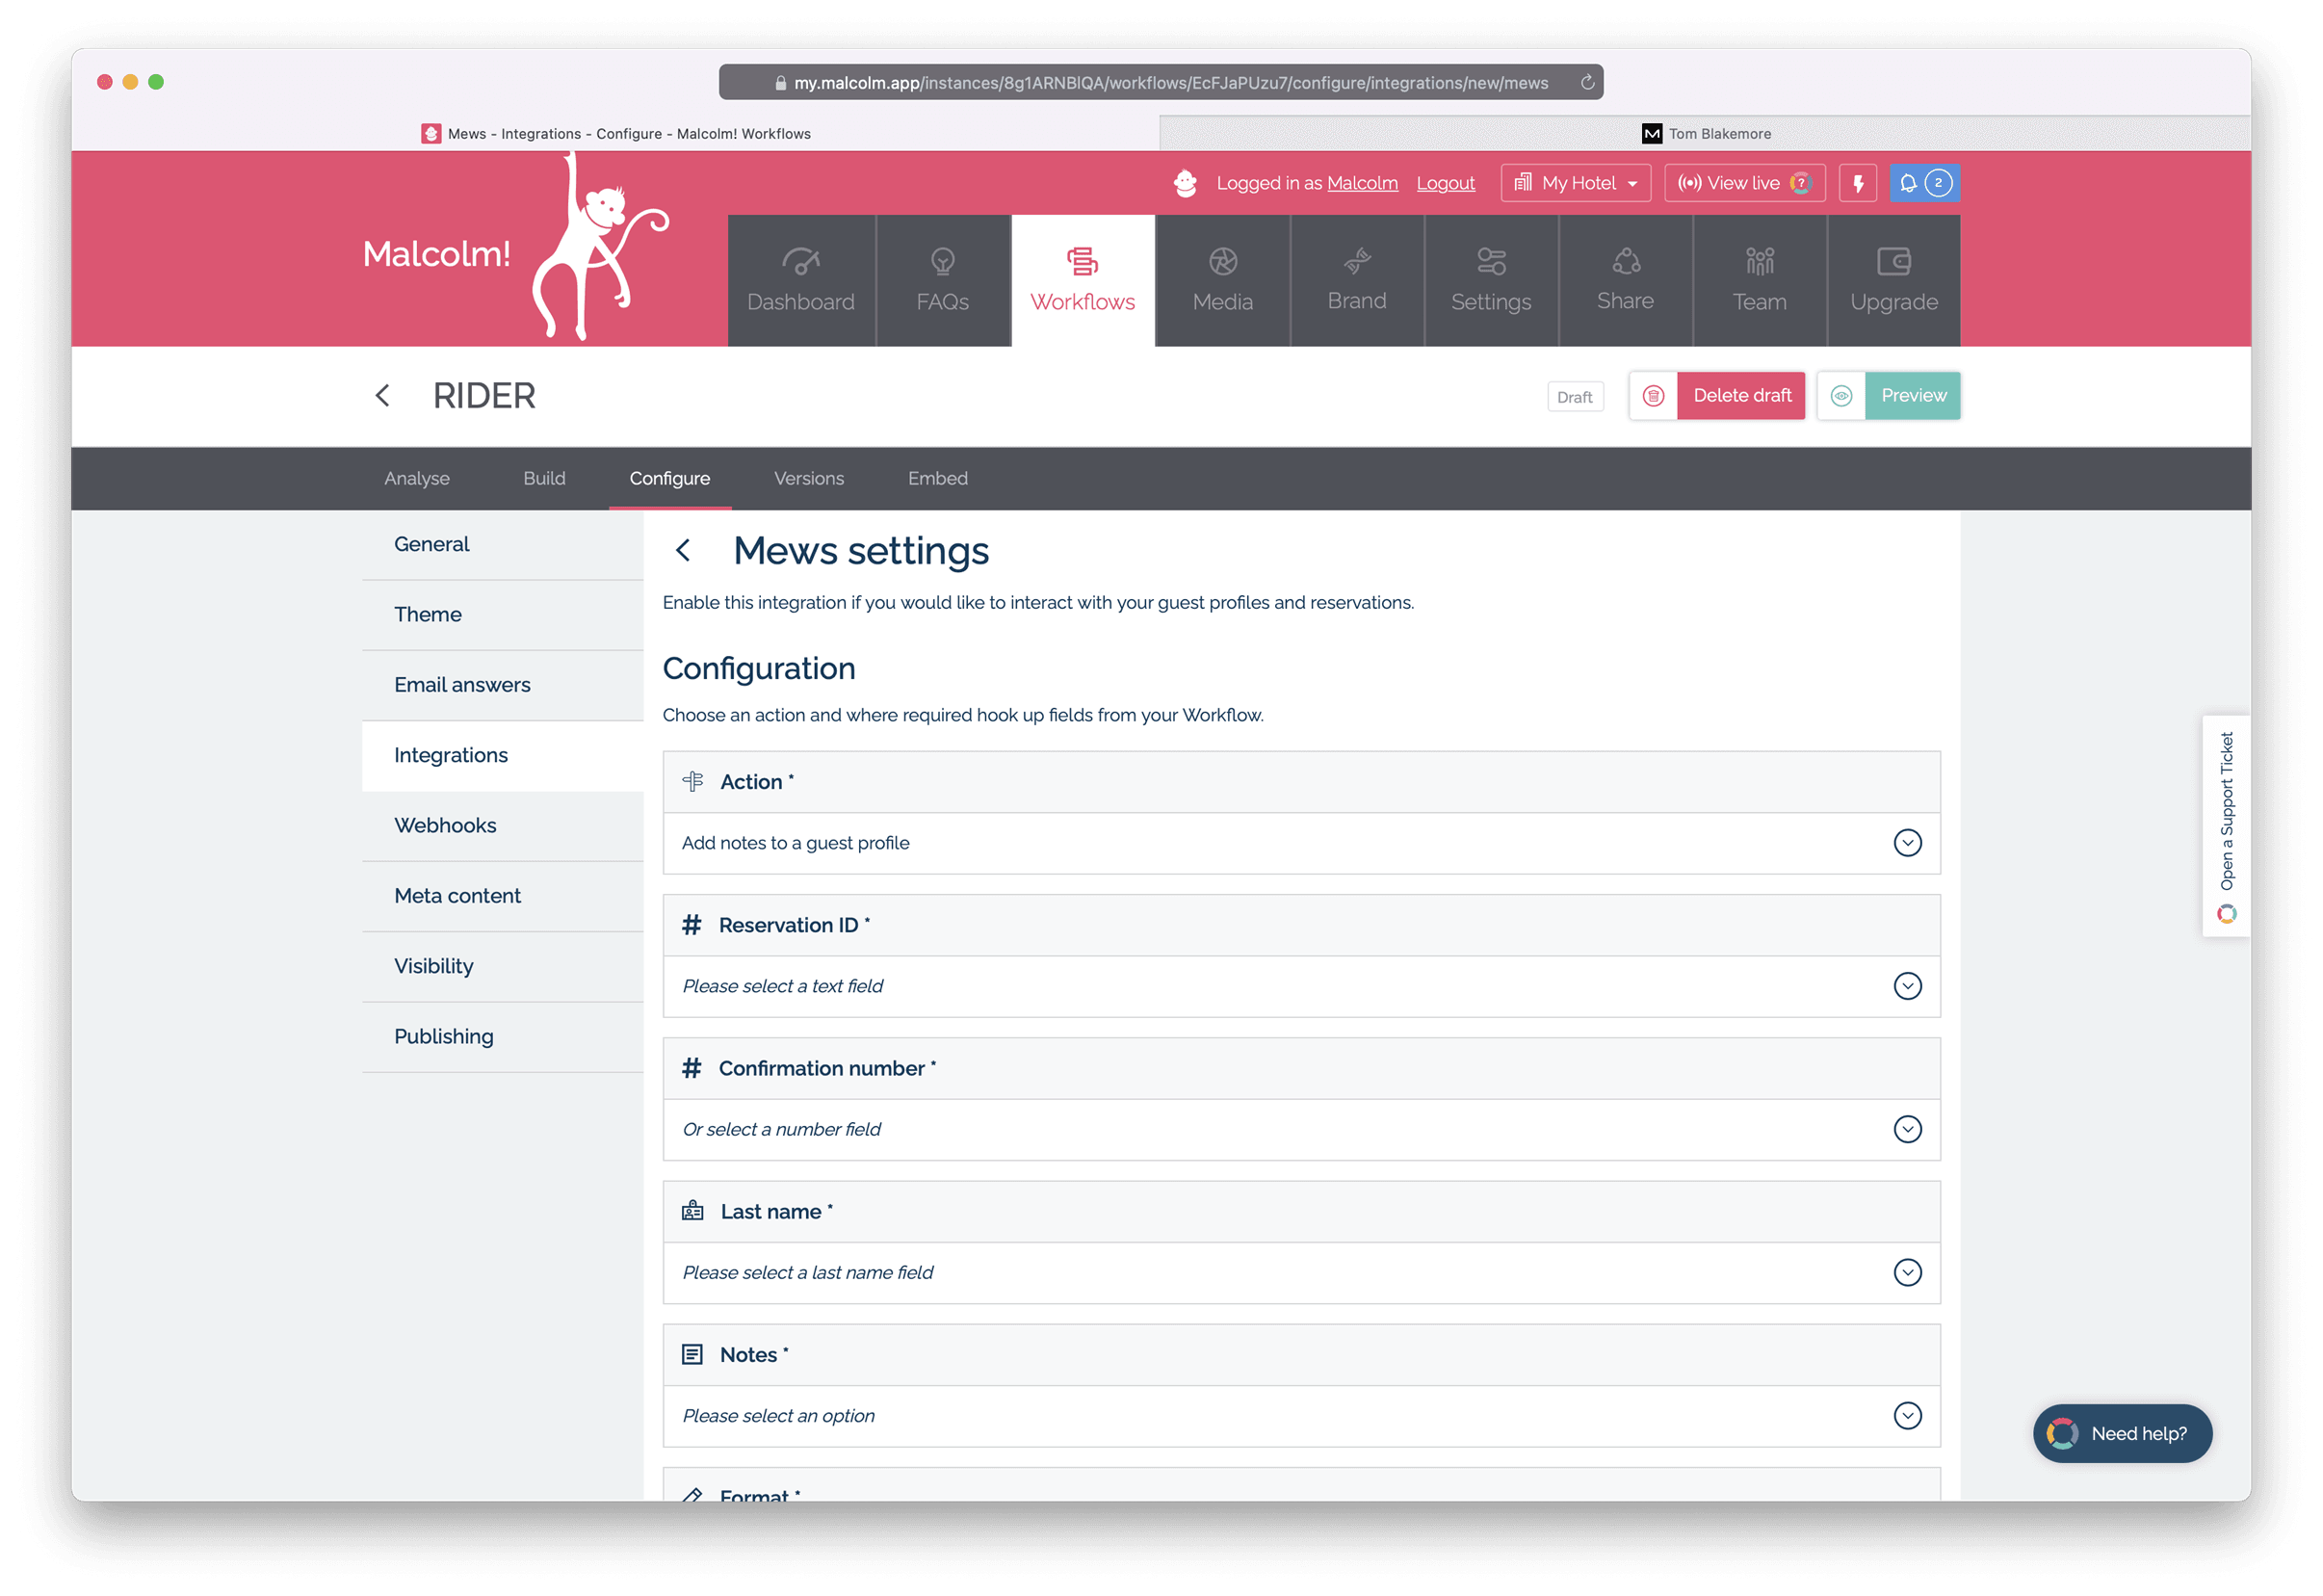
Task: Open the Brand section
Action: [x=1356, y=281]
